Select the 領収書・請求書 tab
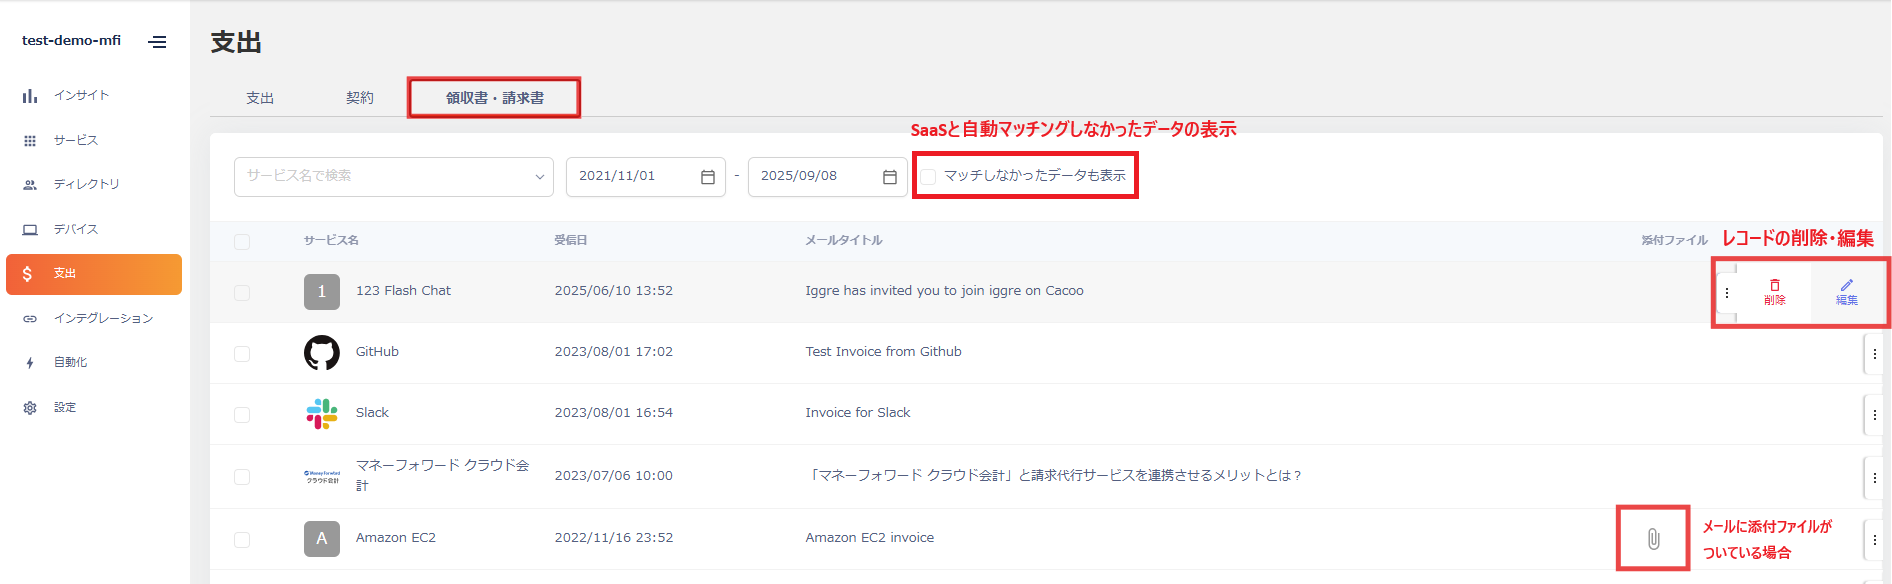 point(495,98)
